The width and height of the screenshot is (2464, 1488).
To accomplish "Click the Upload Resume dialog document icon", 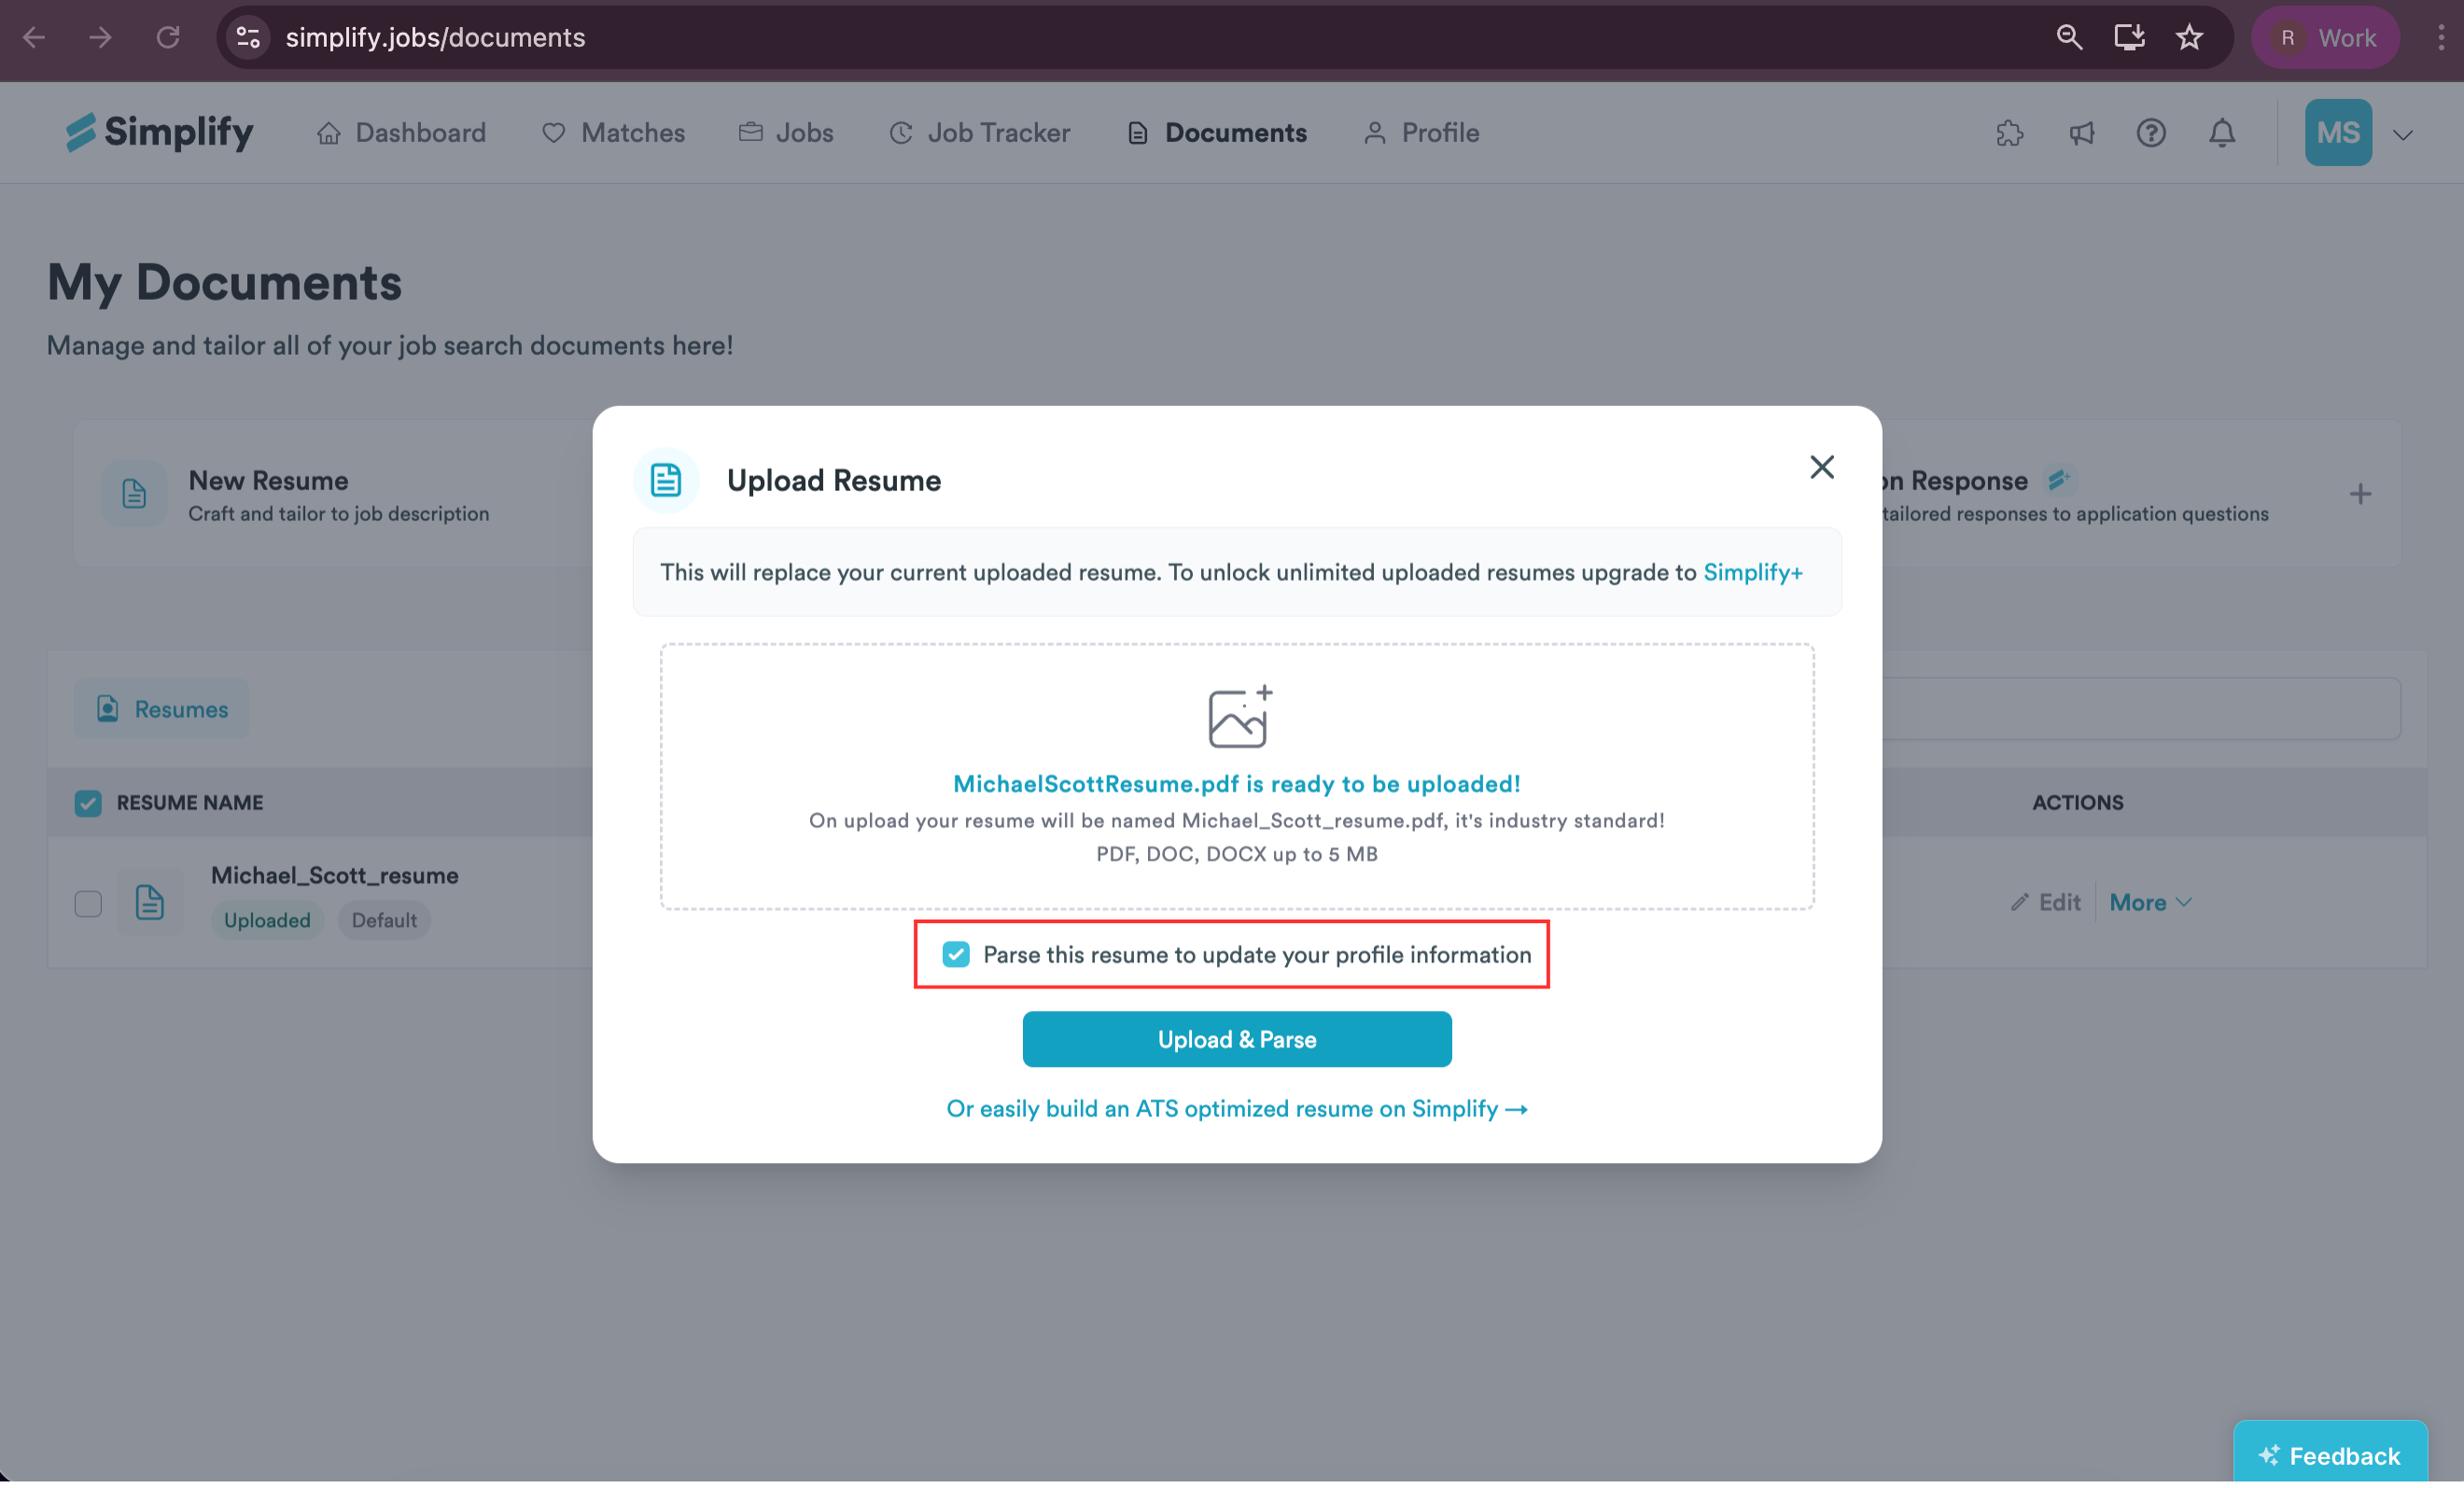I will (x=666, y=480).
